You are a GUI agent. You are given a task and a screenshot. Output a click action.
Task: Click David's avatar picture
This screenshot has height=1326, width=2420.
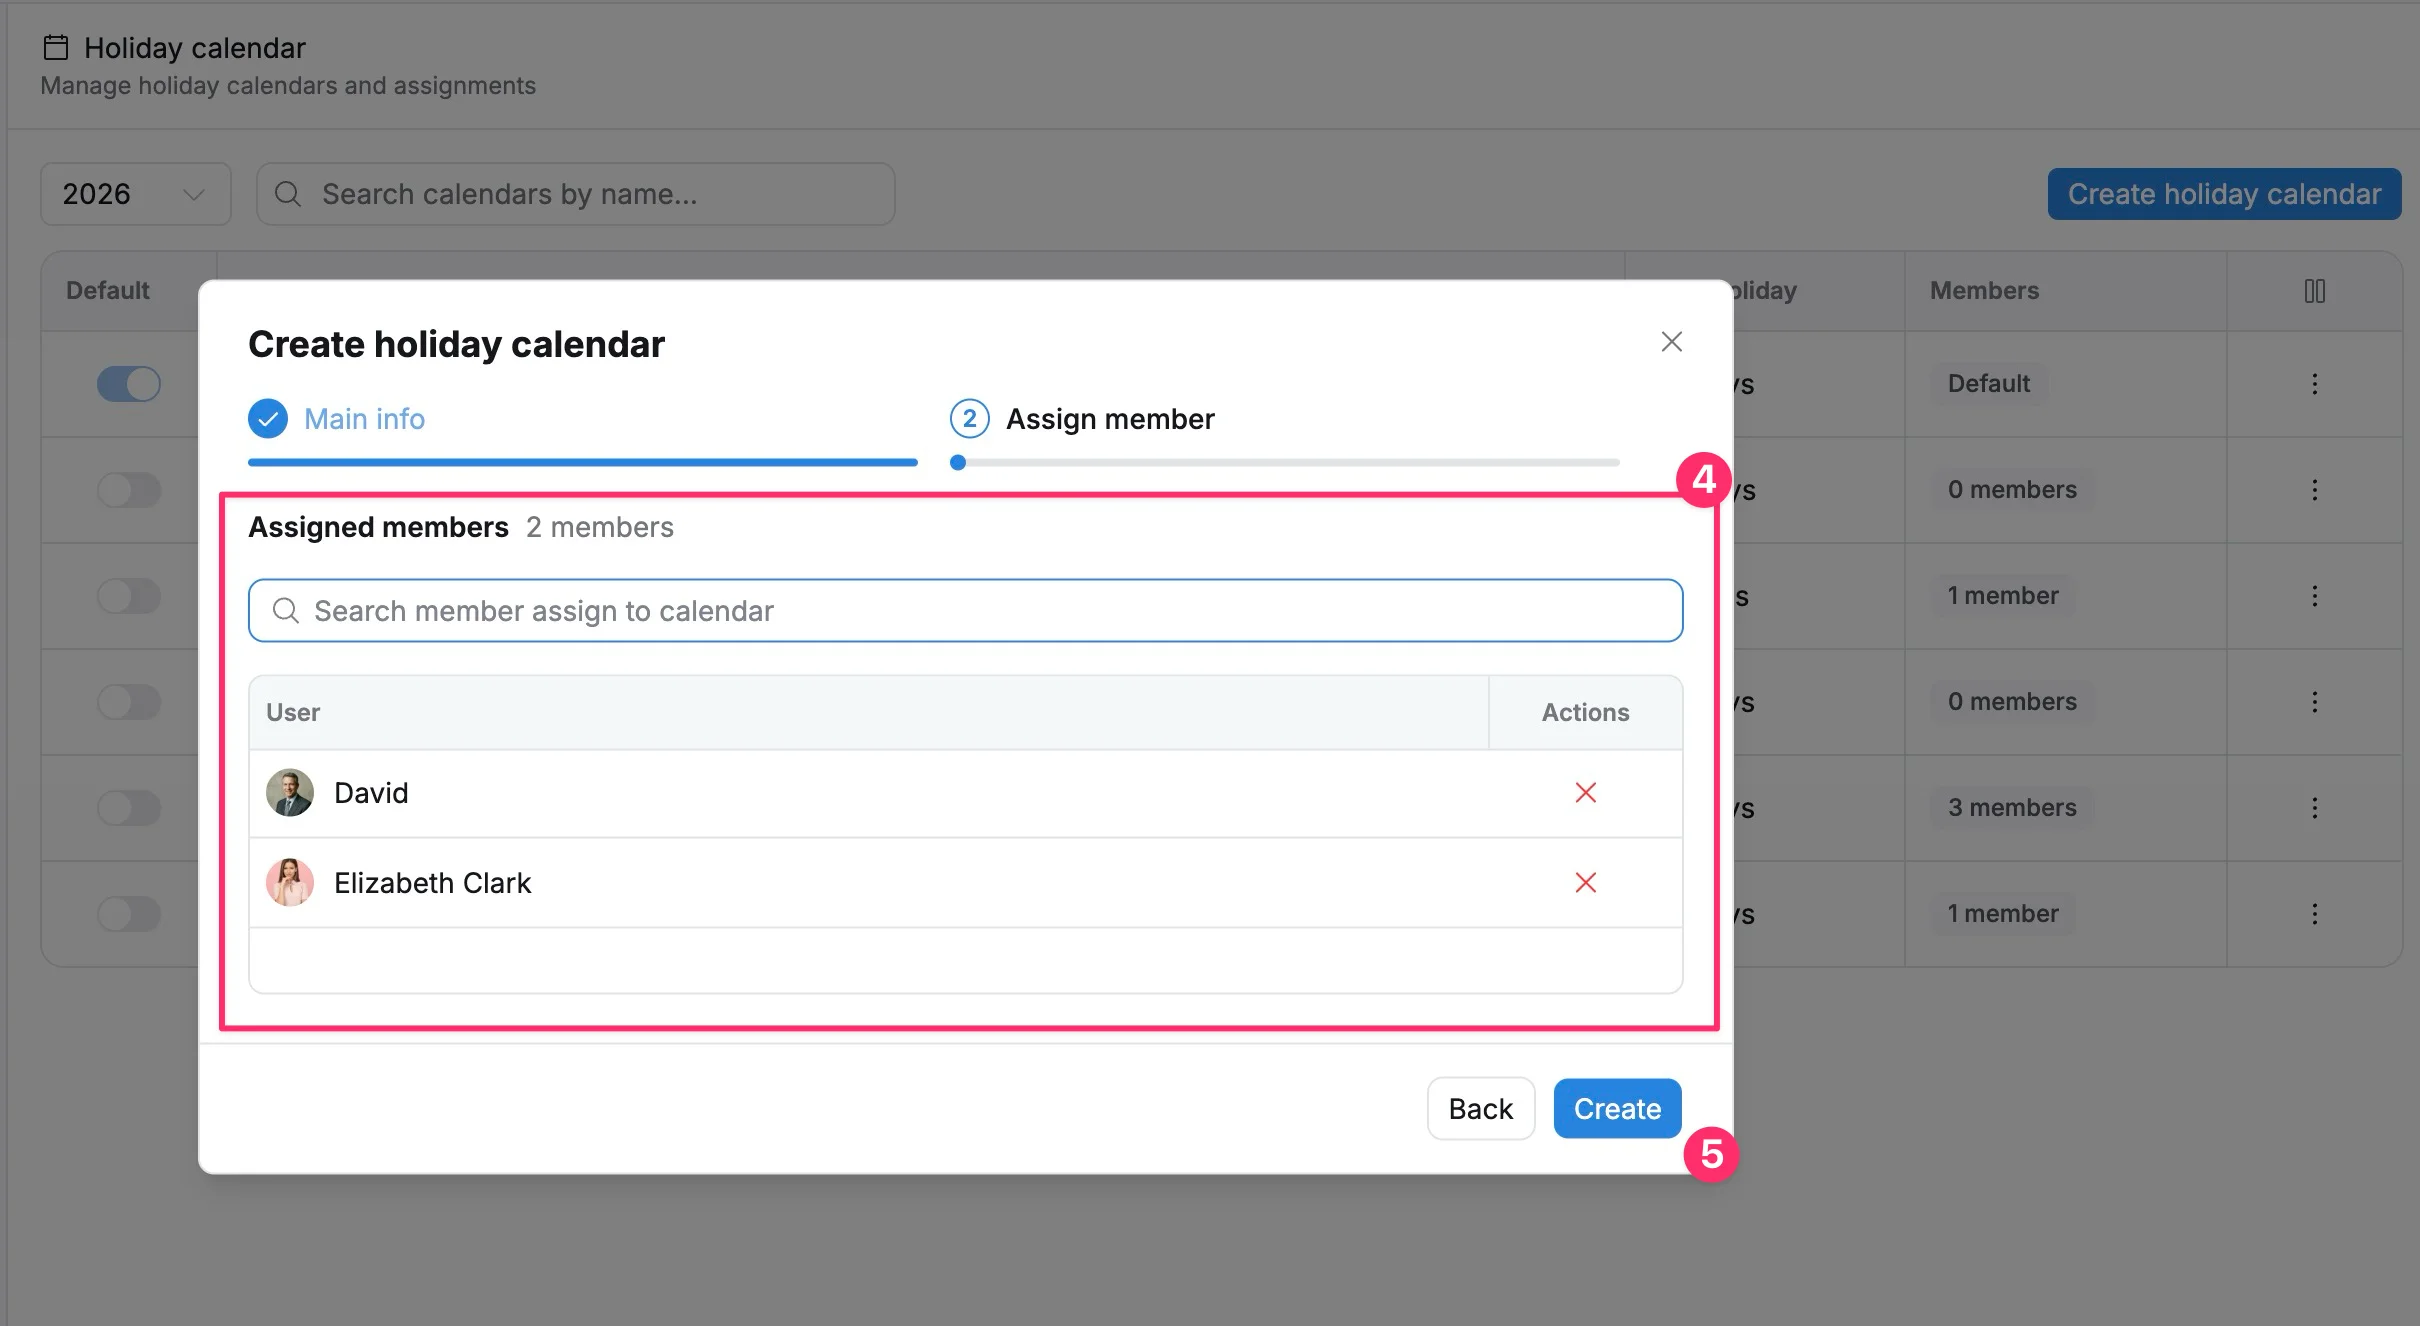tap(290, 793)
